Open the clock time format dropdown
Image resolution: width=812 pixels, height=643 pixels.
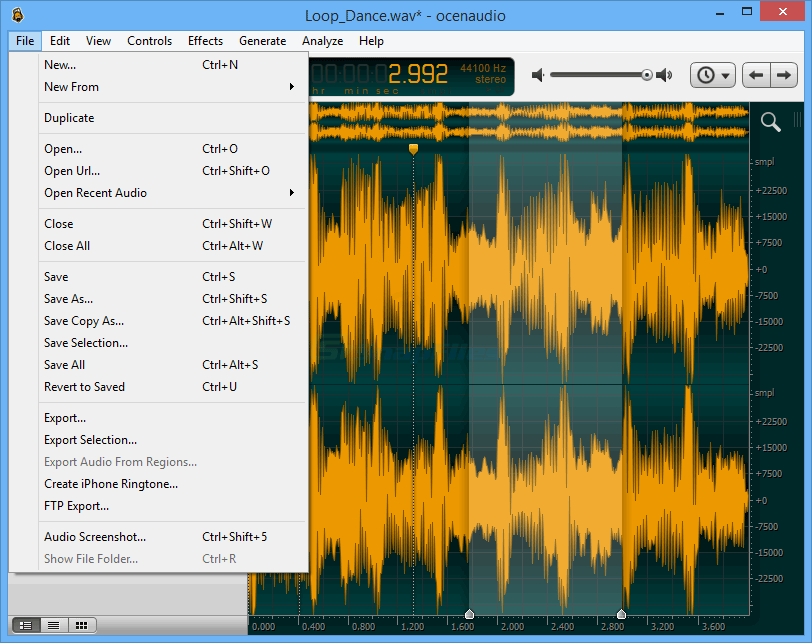pos(712,75)
